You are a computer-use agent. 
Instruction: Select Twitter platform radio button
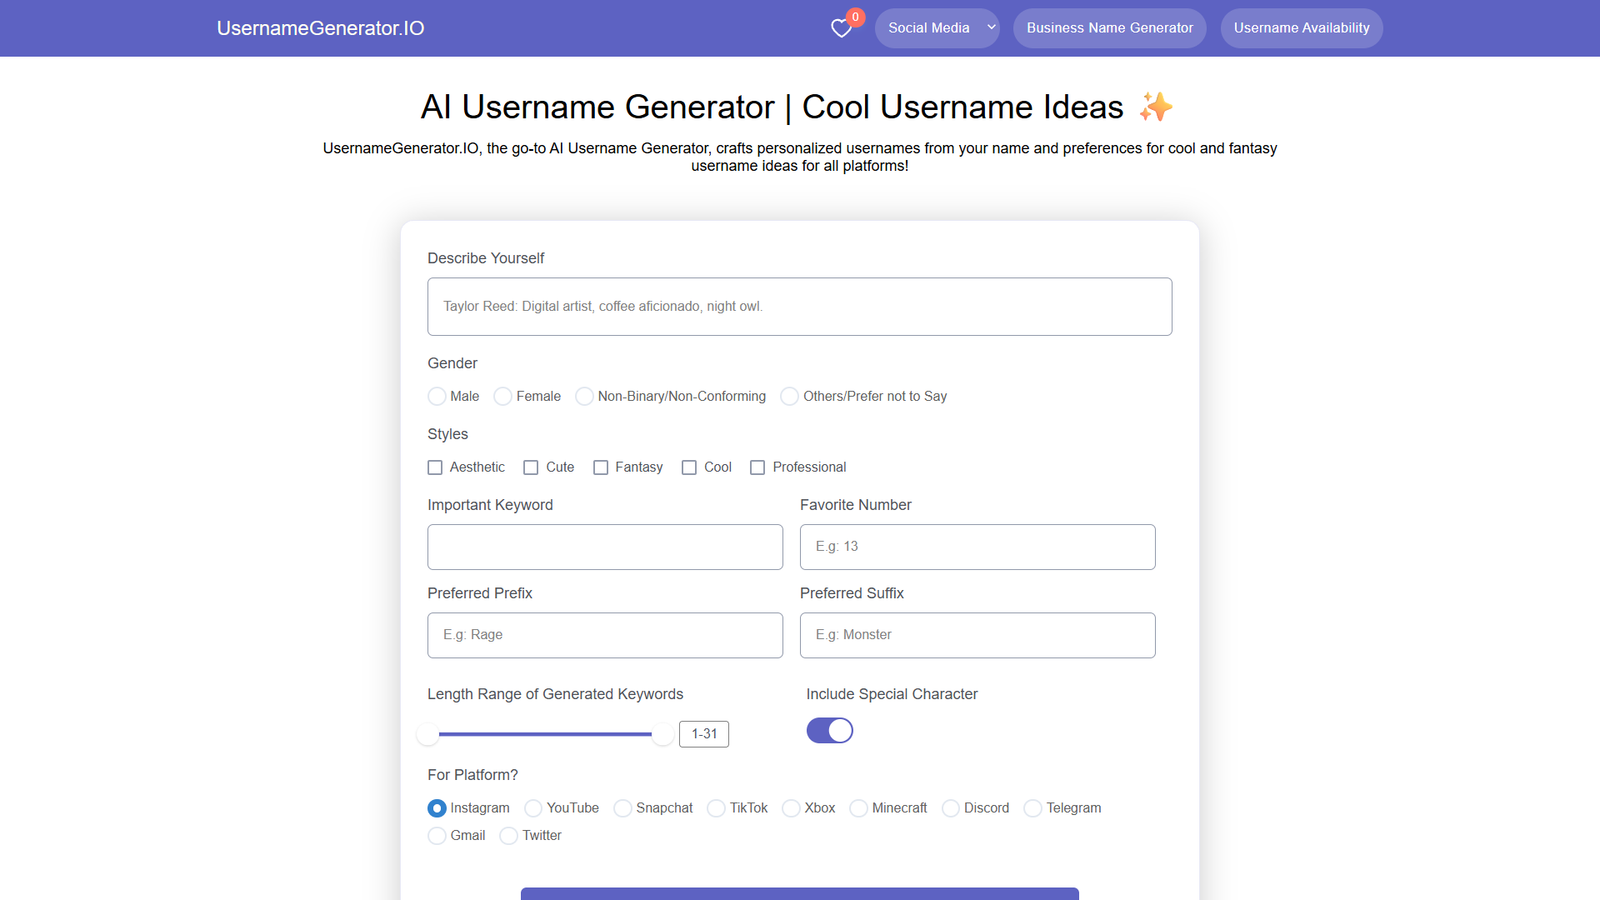click(509, 835)
